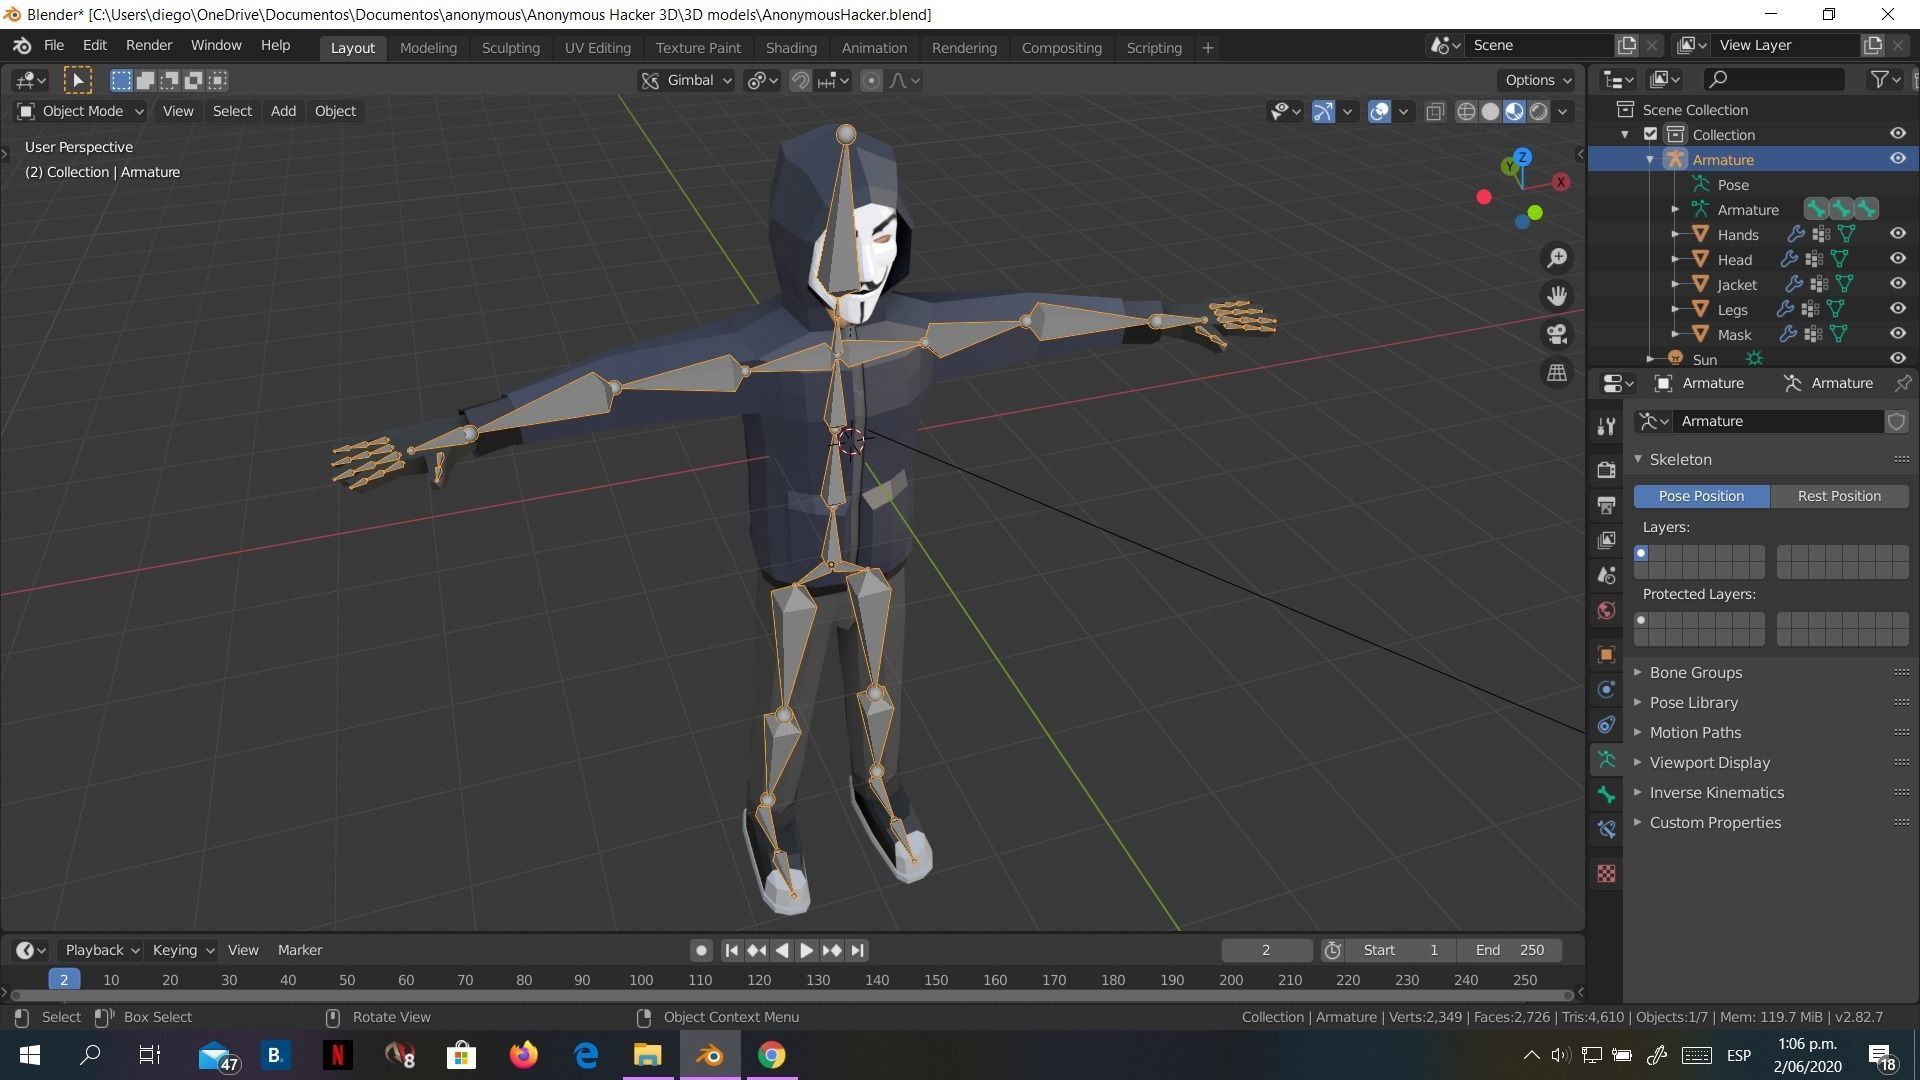Enable rendered viewport shading mode
Viewport: 1920px width, 1080px height.
point(1539,111)
